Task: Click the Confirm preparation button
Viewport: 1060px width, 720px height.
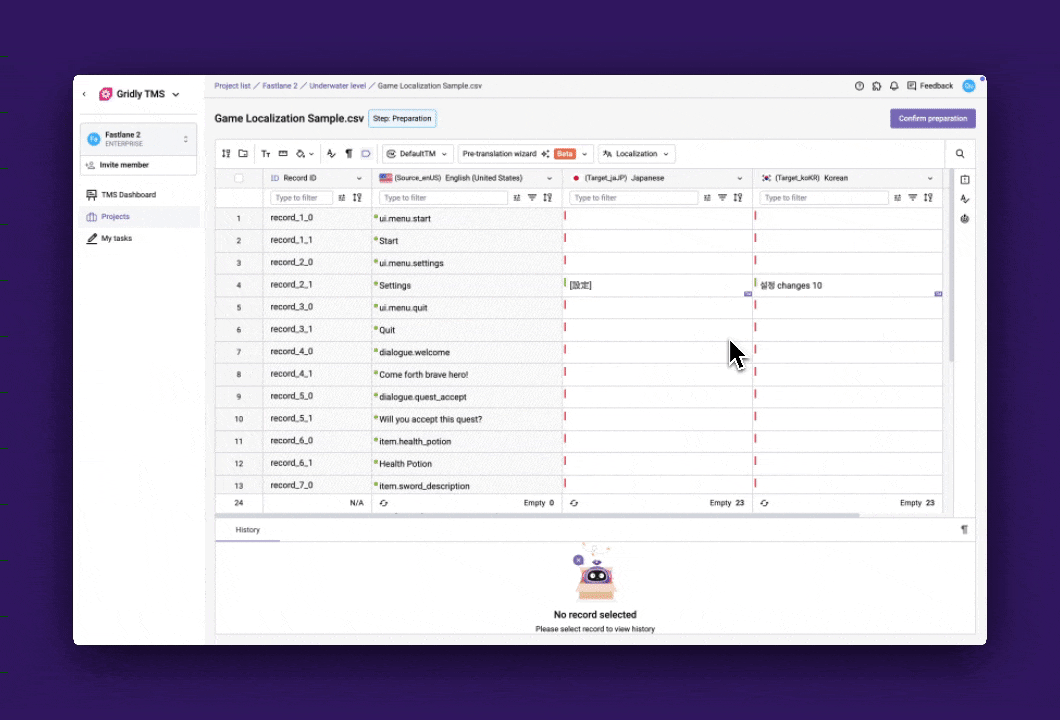Action: [x=932, y=118]
